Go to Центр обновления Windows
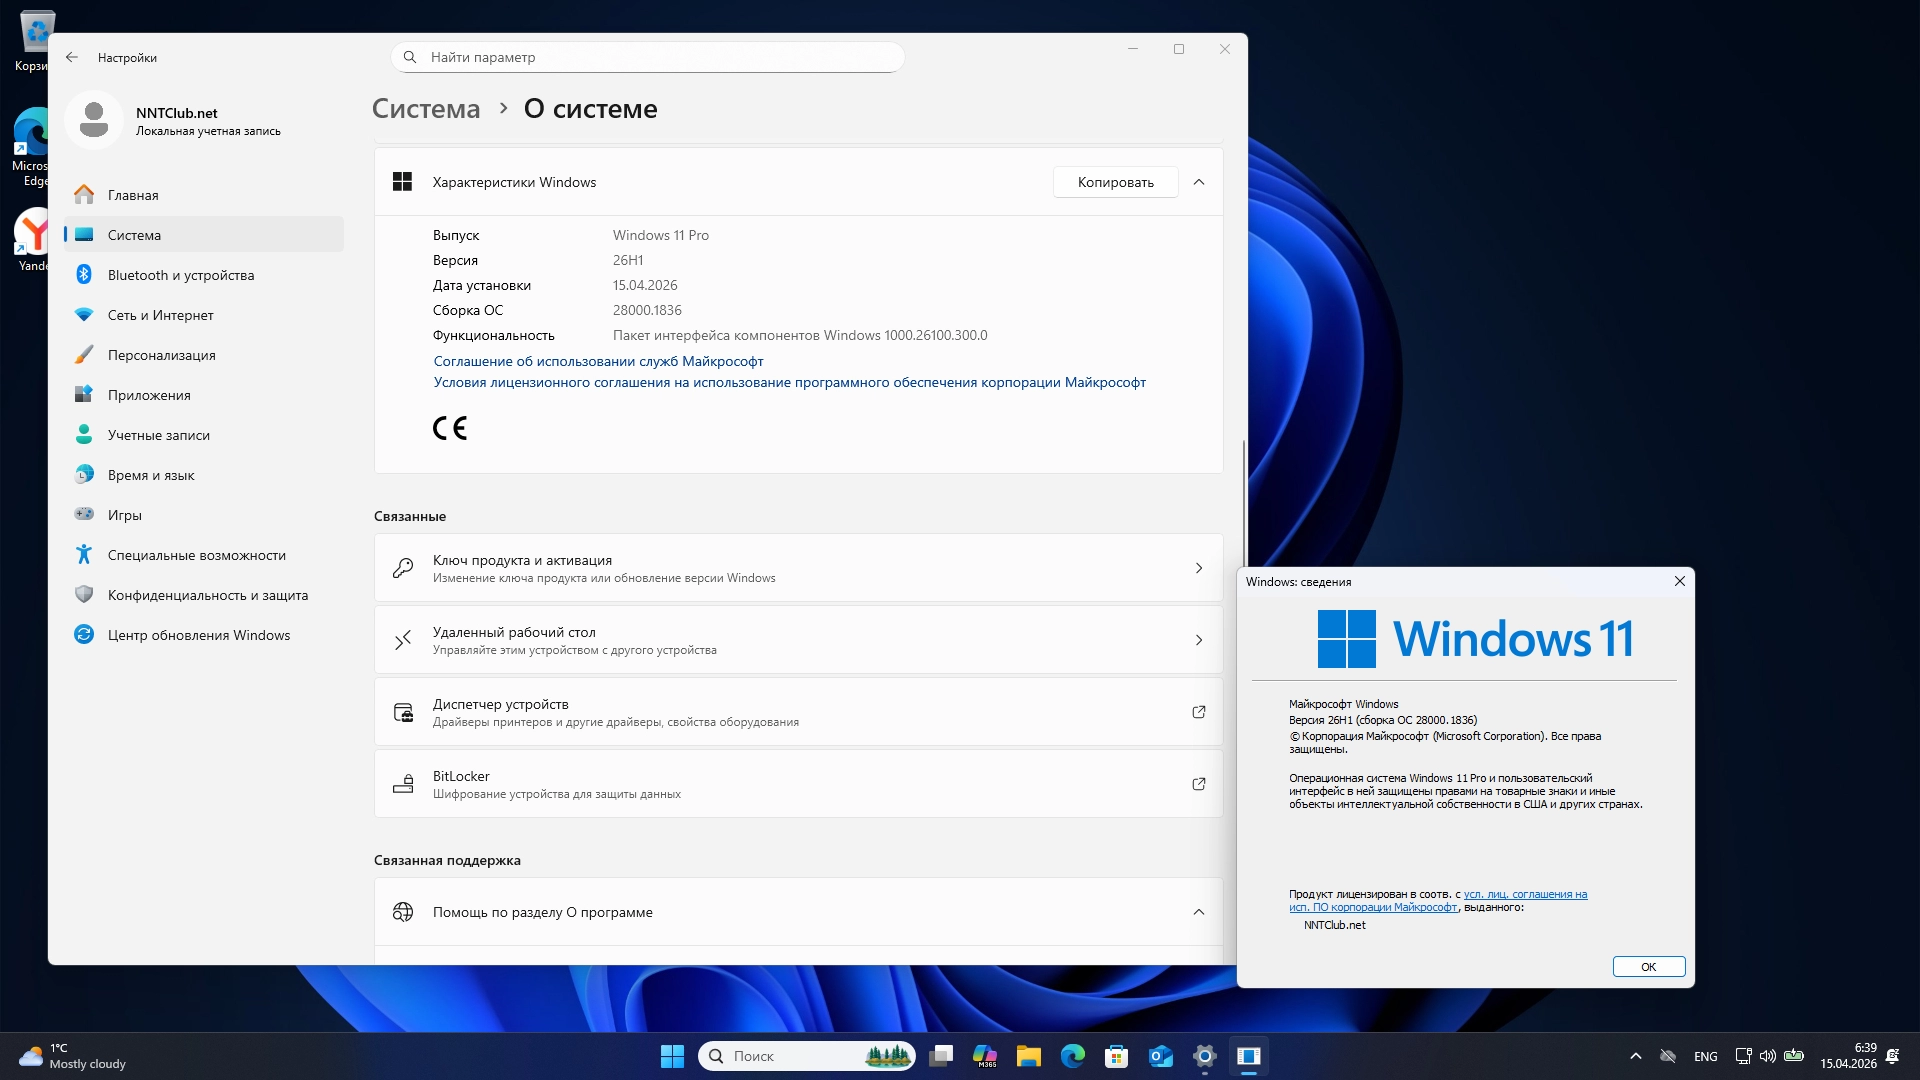1920x1080 pixels. [198, 635]
